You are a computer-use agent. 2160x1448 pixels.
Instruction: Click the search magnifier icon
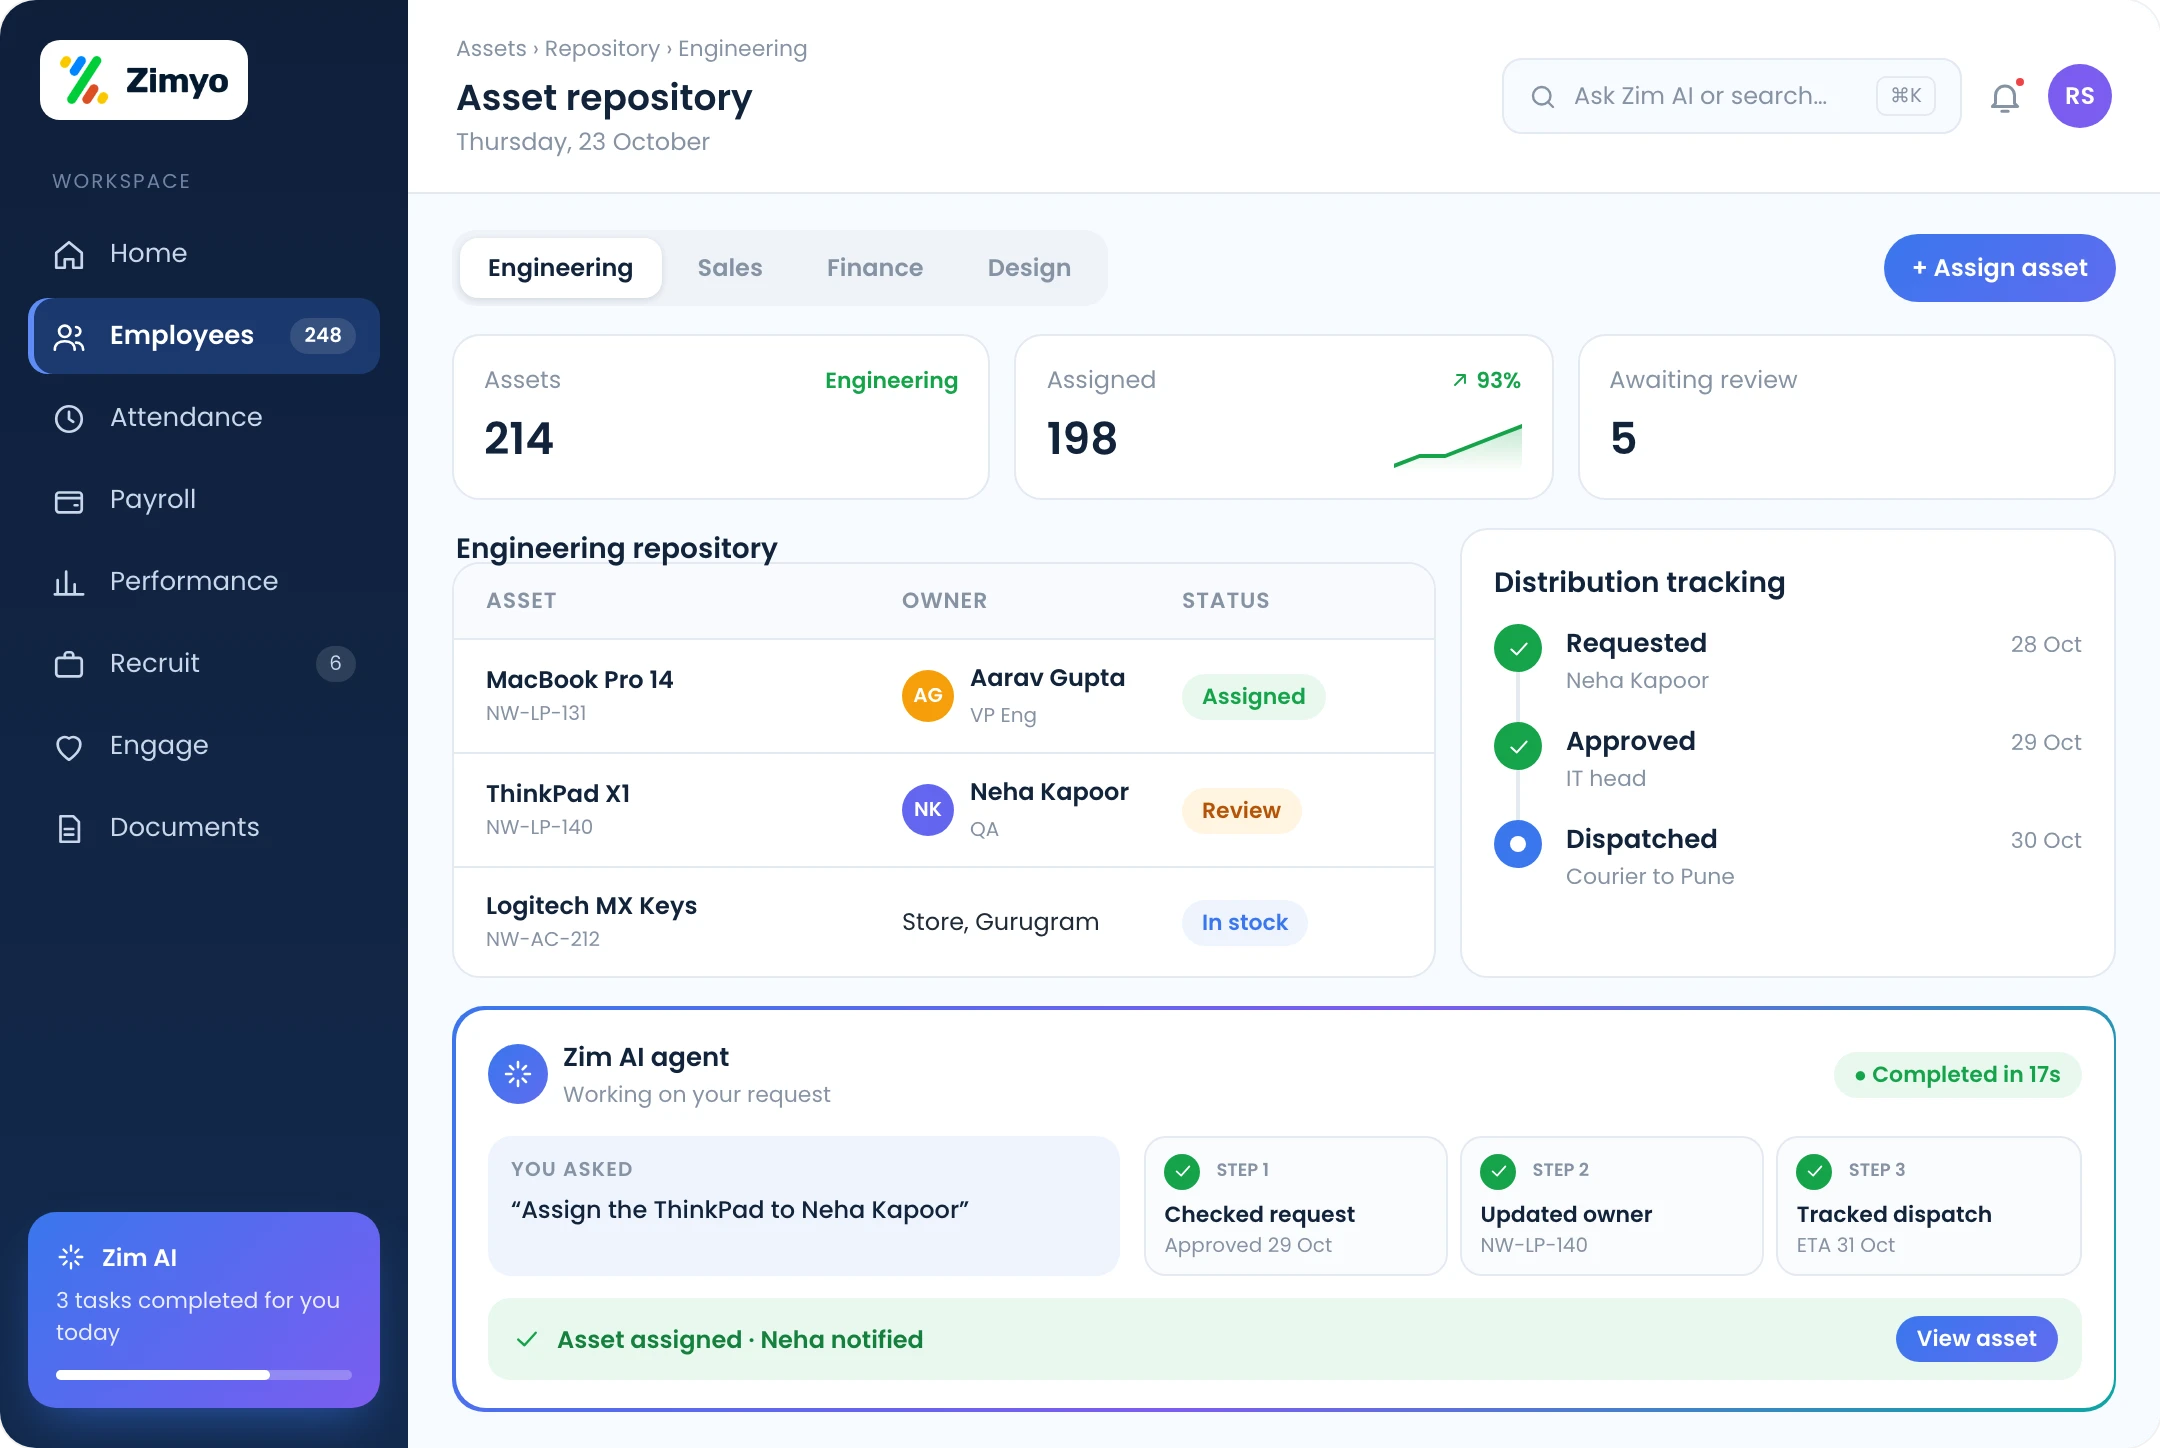pyautogui.click(x=1543, y=96)
